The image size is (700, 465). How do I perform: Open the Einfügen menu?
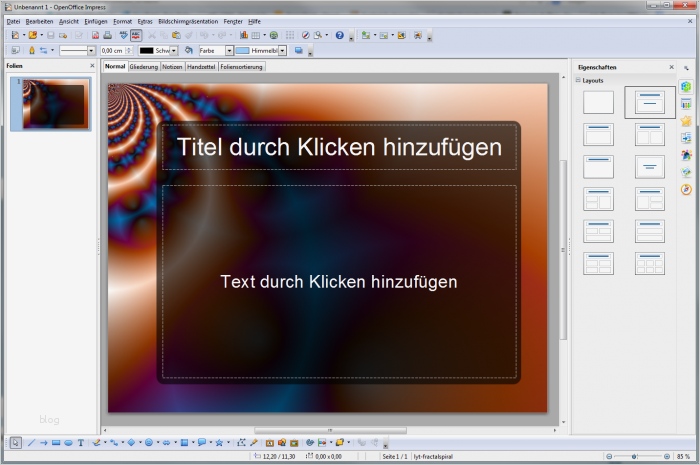coord(96,21)
